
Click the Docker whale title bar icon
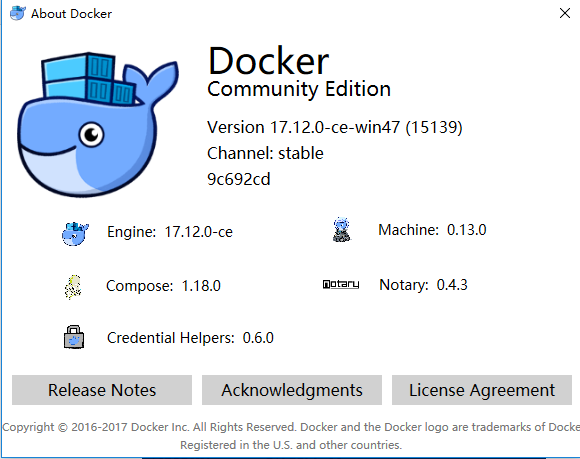(x=17, y=13)
